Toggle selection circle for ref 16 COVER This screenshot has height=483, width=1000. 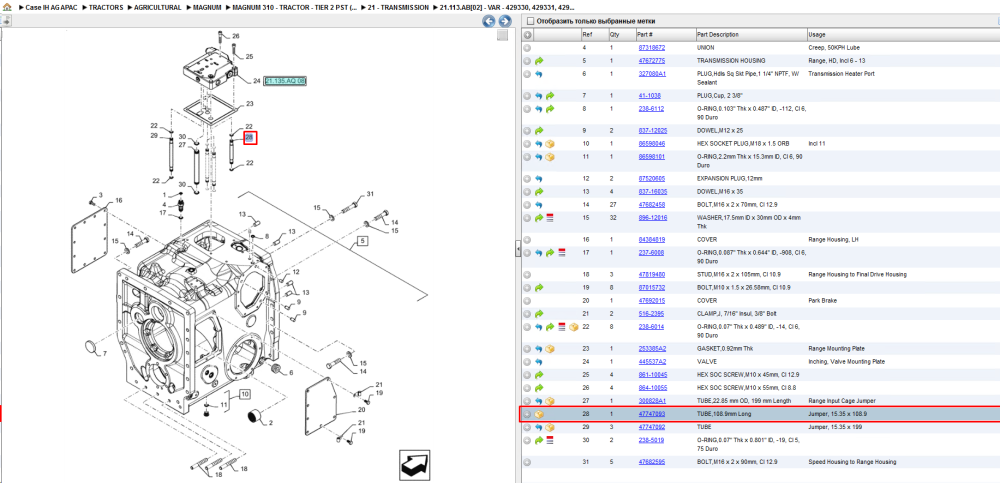pyautogui.click(x=527, y=240)
